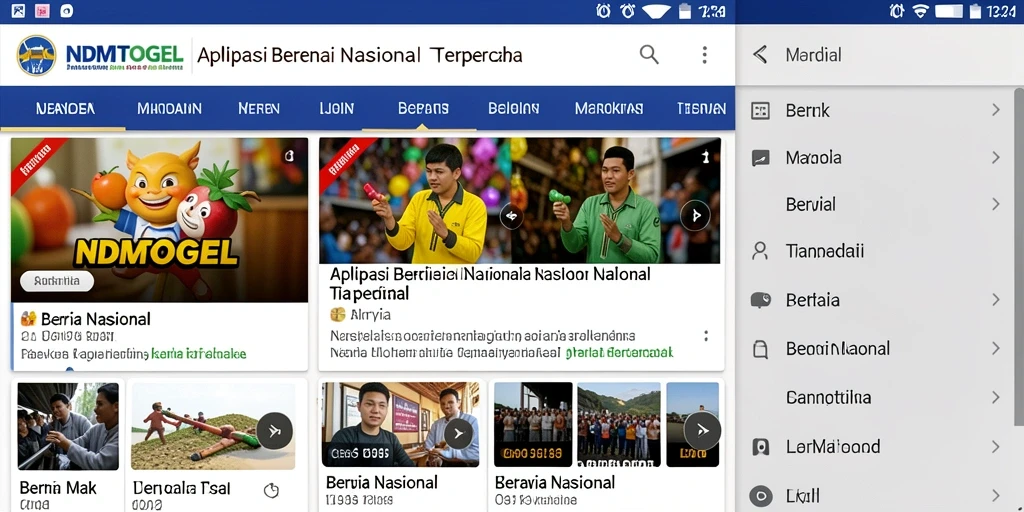Click the pill button on NDMOGEL banner
Image resolution: width=1024 pixels, height=512 pixels.
57,281
